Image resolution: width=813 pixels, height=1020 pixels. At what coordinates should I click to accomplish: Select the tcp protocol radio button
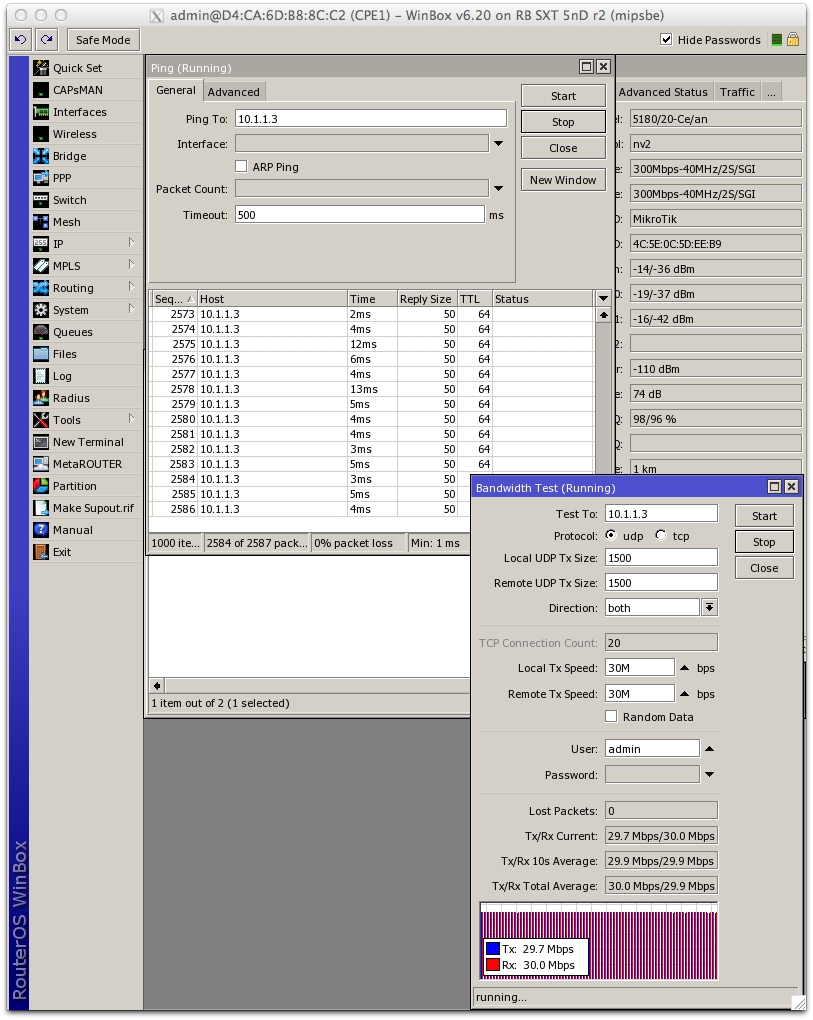point(659,535)
